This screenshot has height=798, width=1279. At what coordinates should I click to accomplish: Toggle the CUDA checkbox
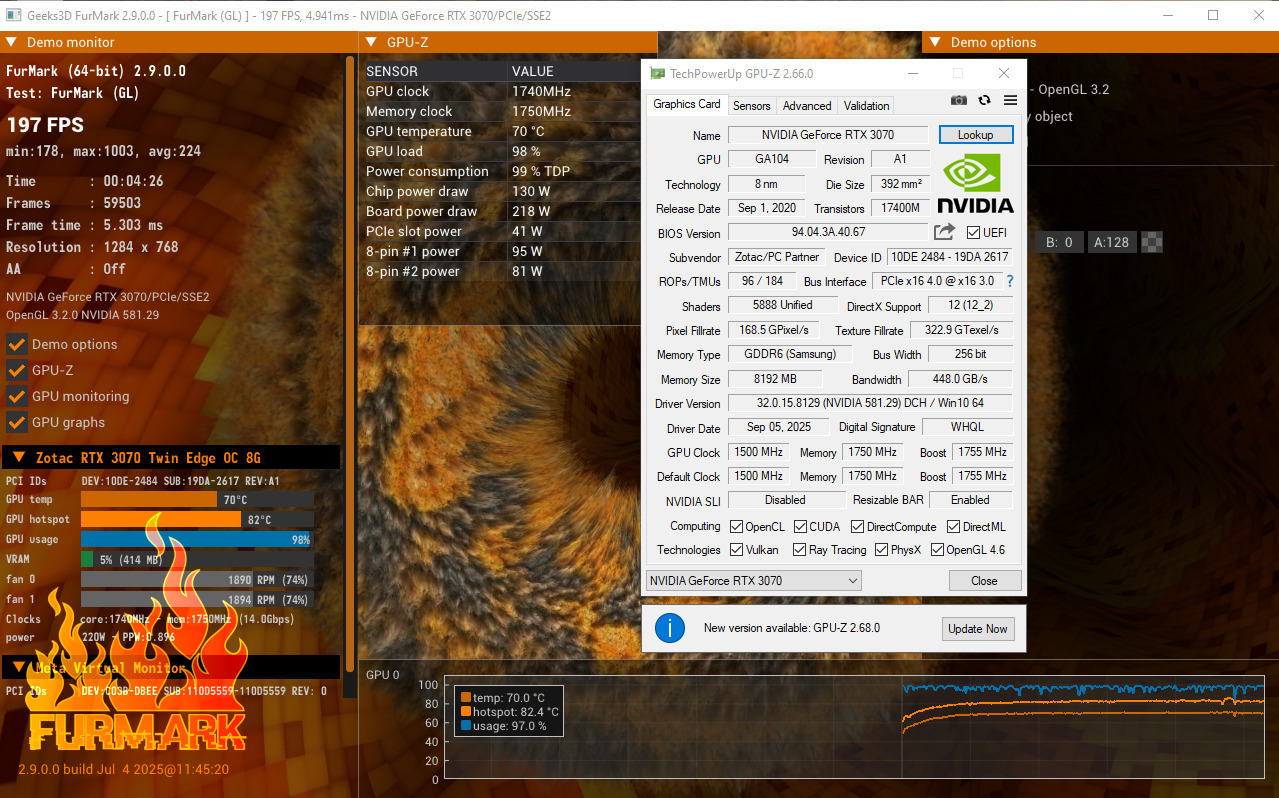click(801, 526)
